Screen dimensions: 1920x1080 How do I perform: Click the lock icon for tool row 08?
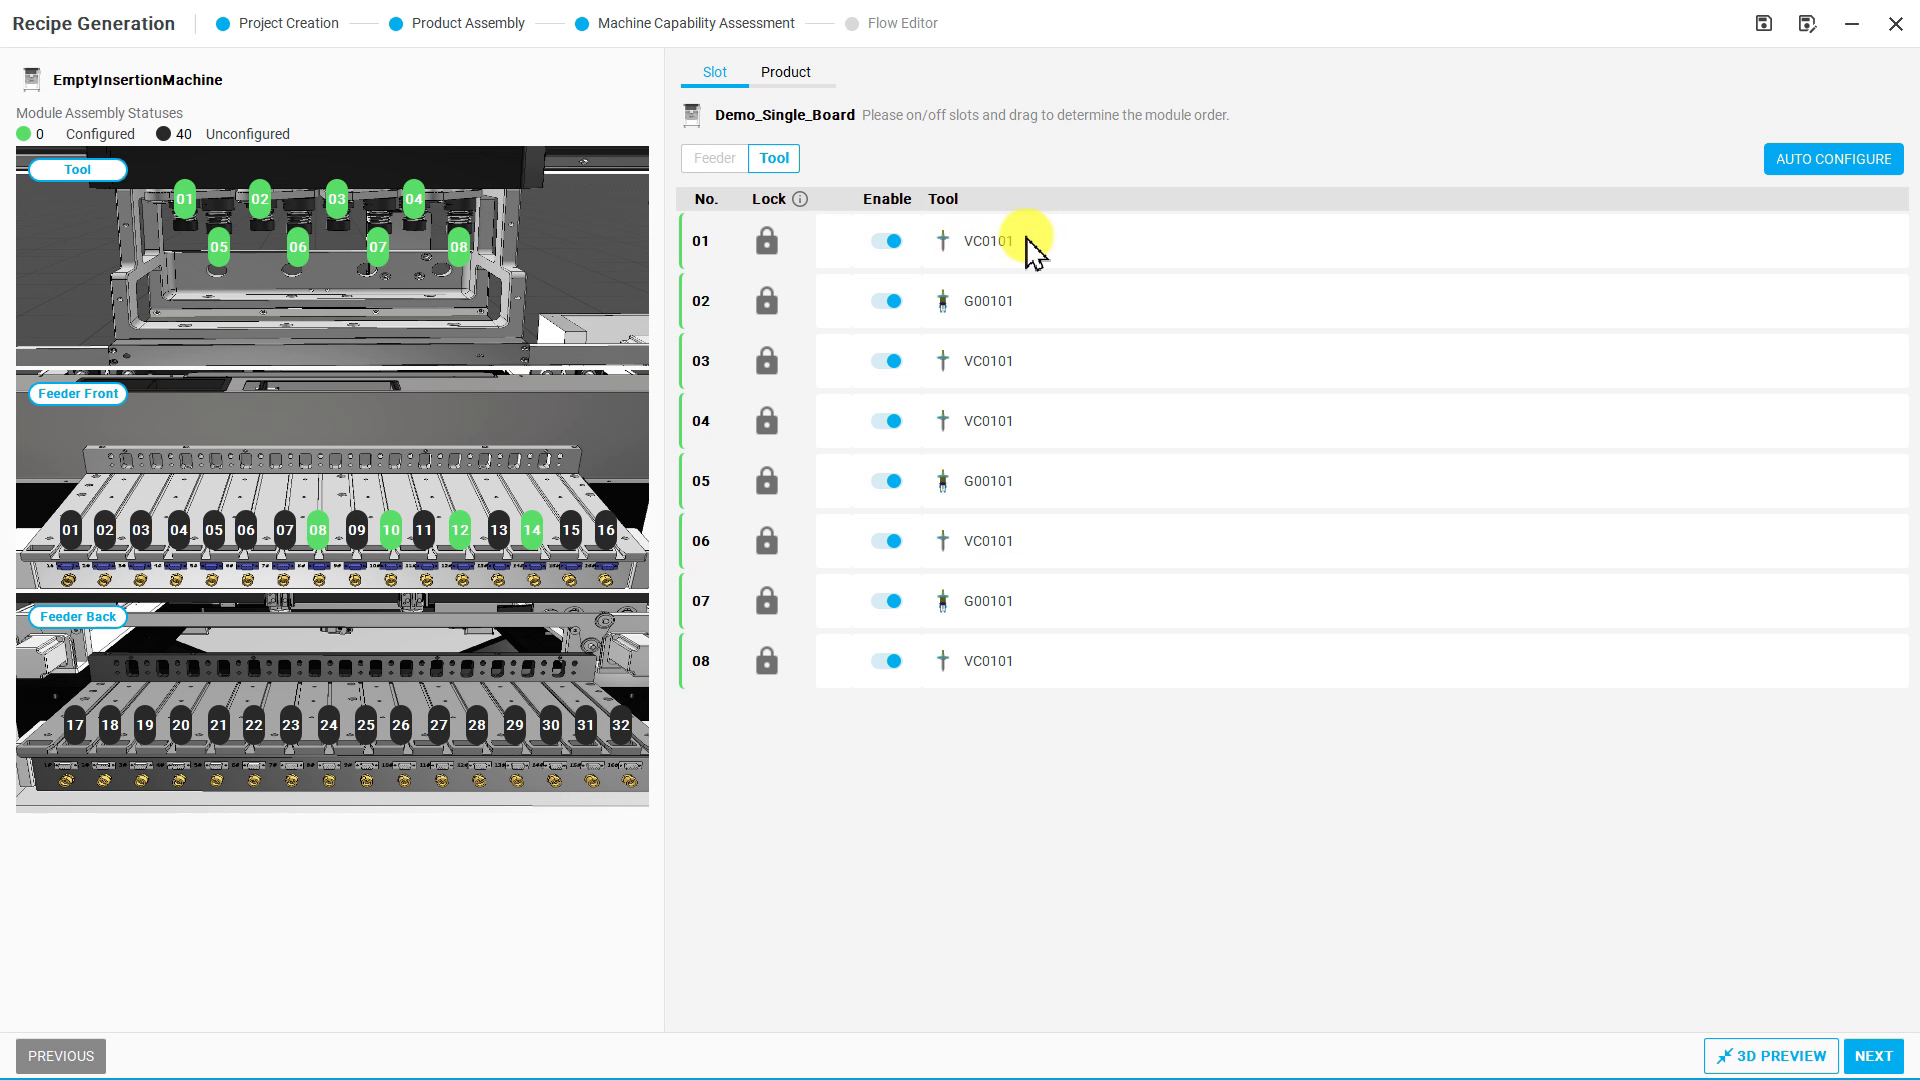[x=767, y=661]
